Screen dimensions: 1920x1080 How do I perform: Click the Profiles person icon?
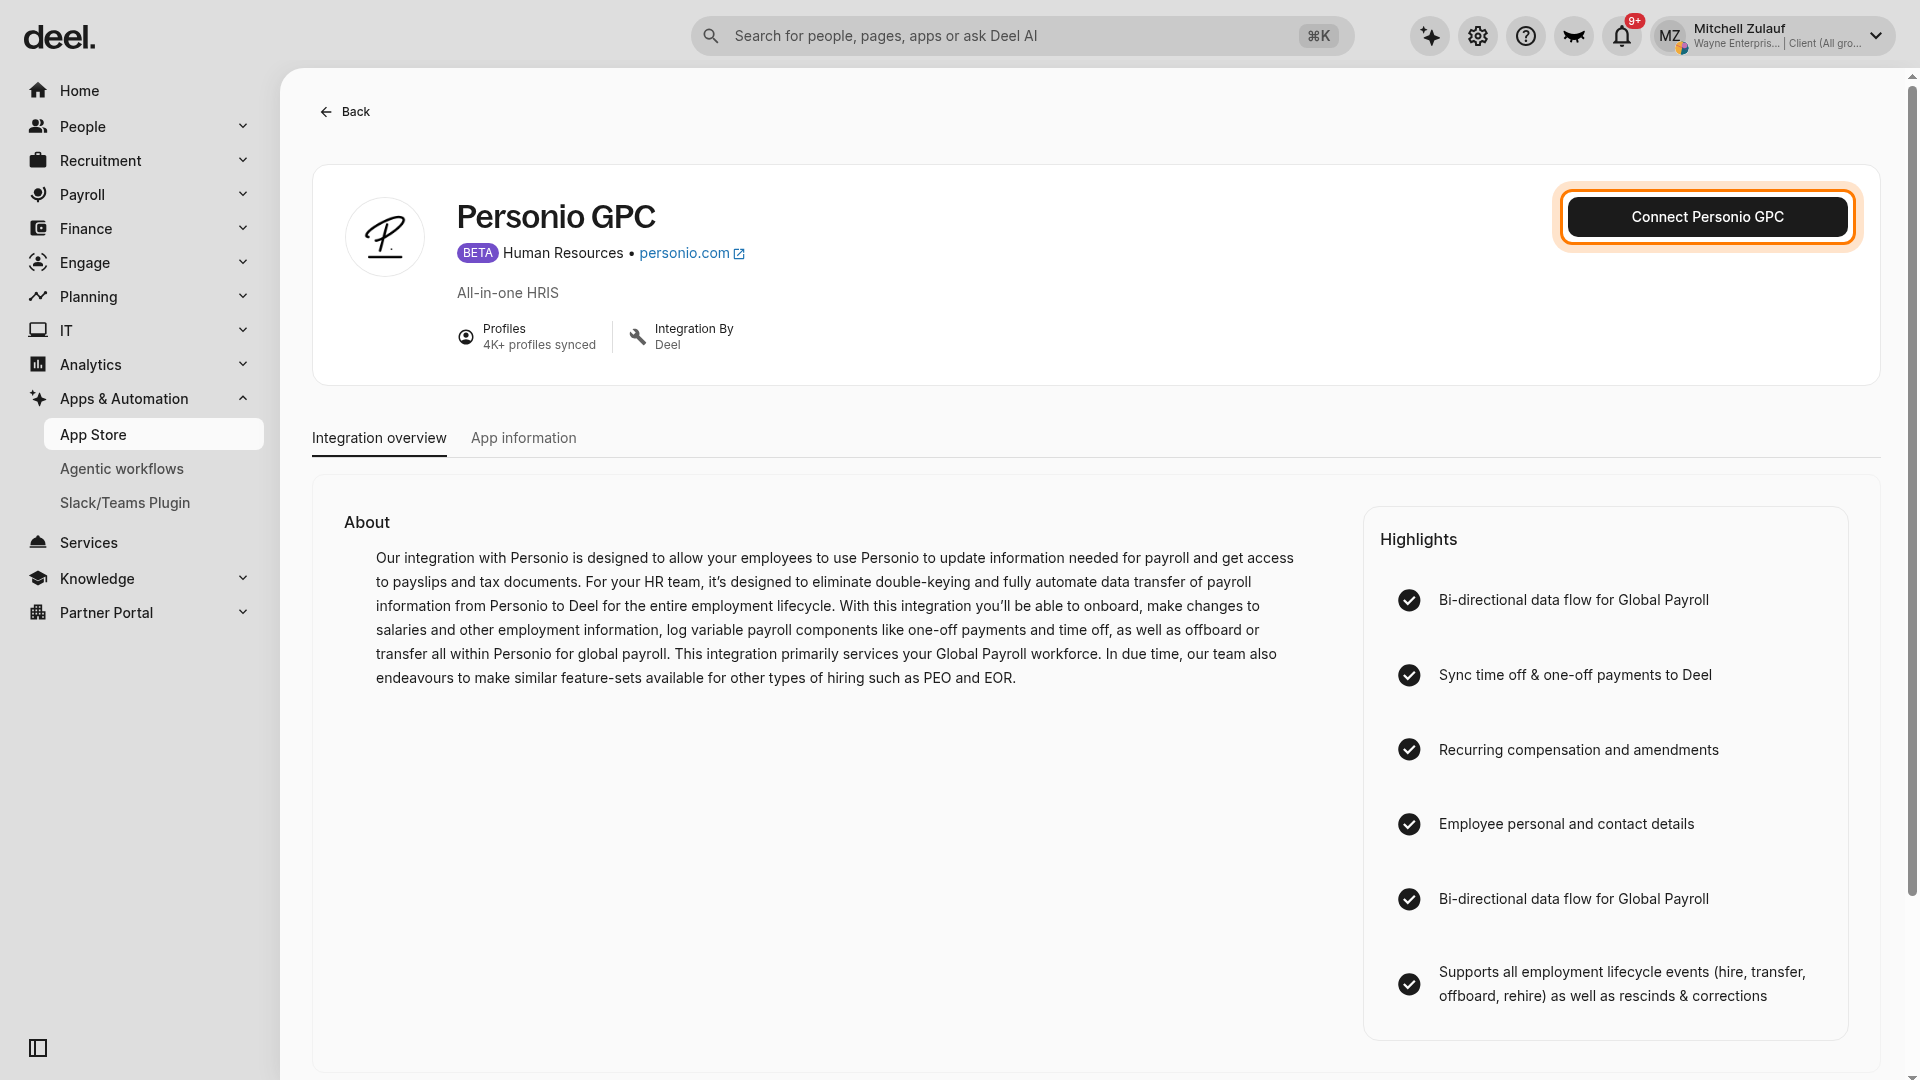point(466,337)
